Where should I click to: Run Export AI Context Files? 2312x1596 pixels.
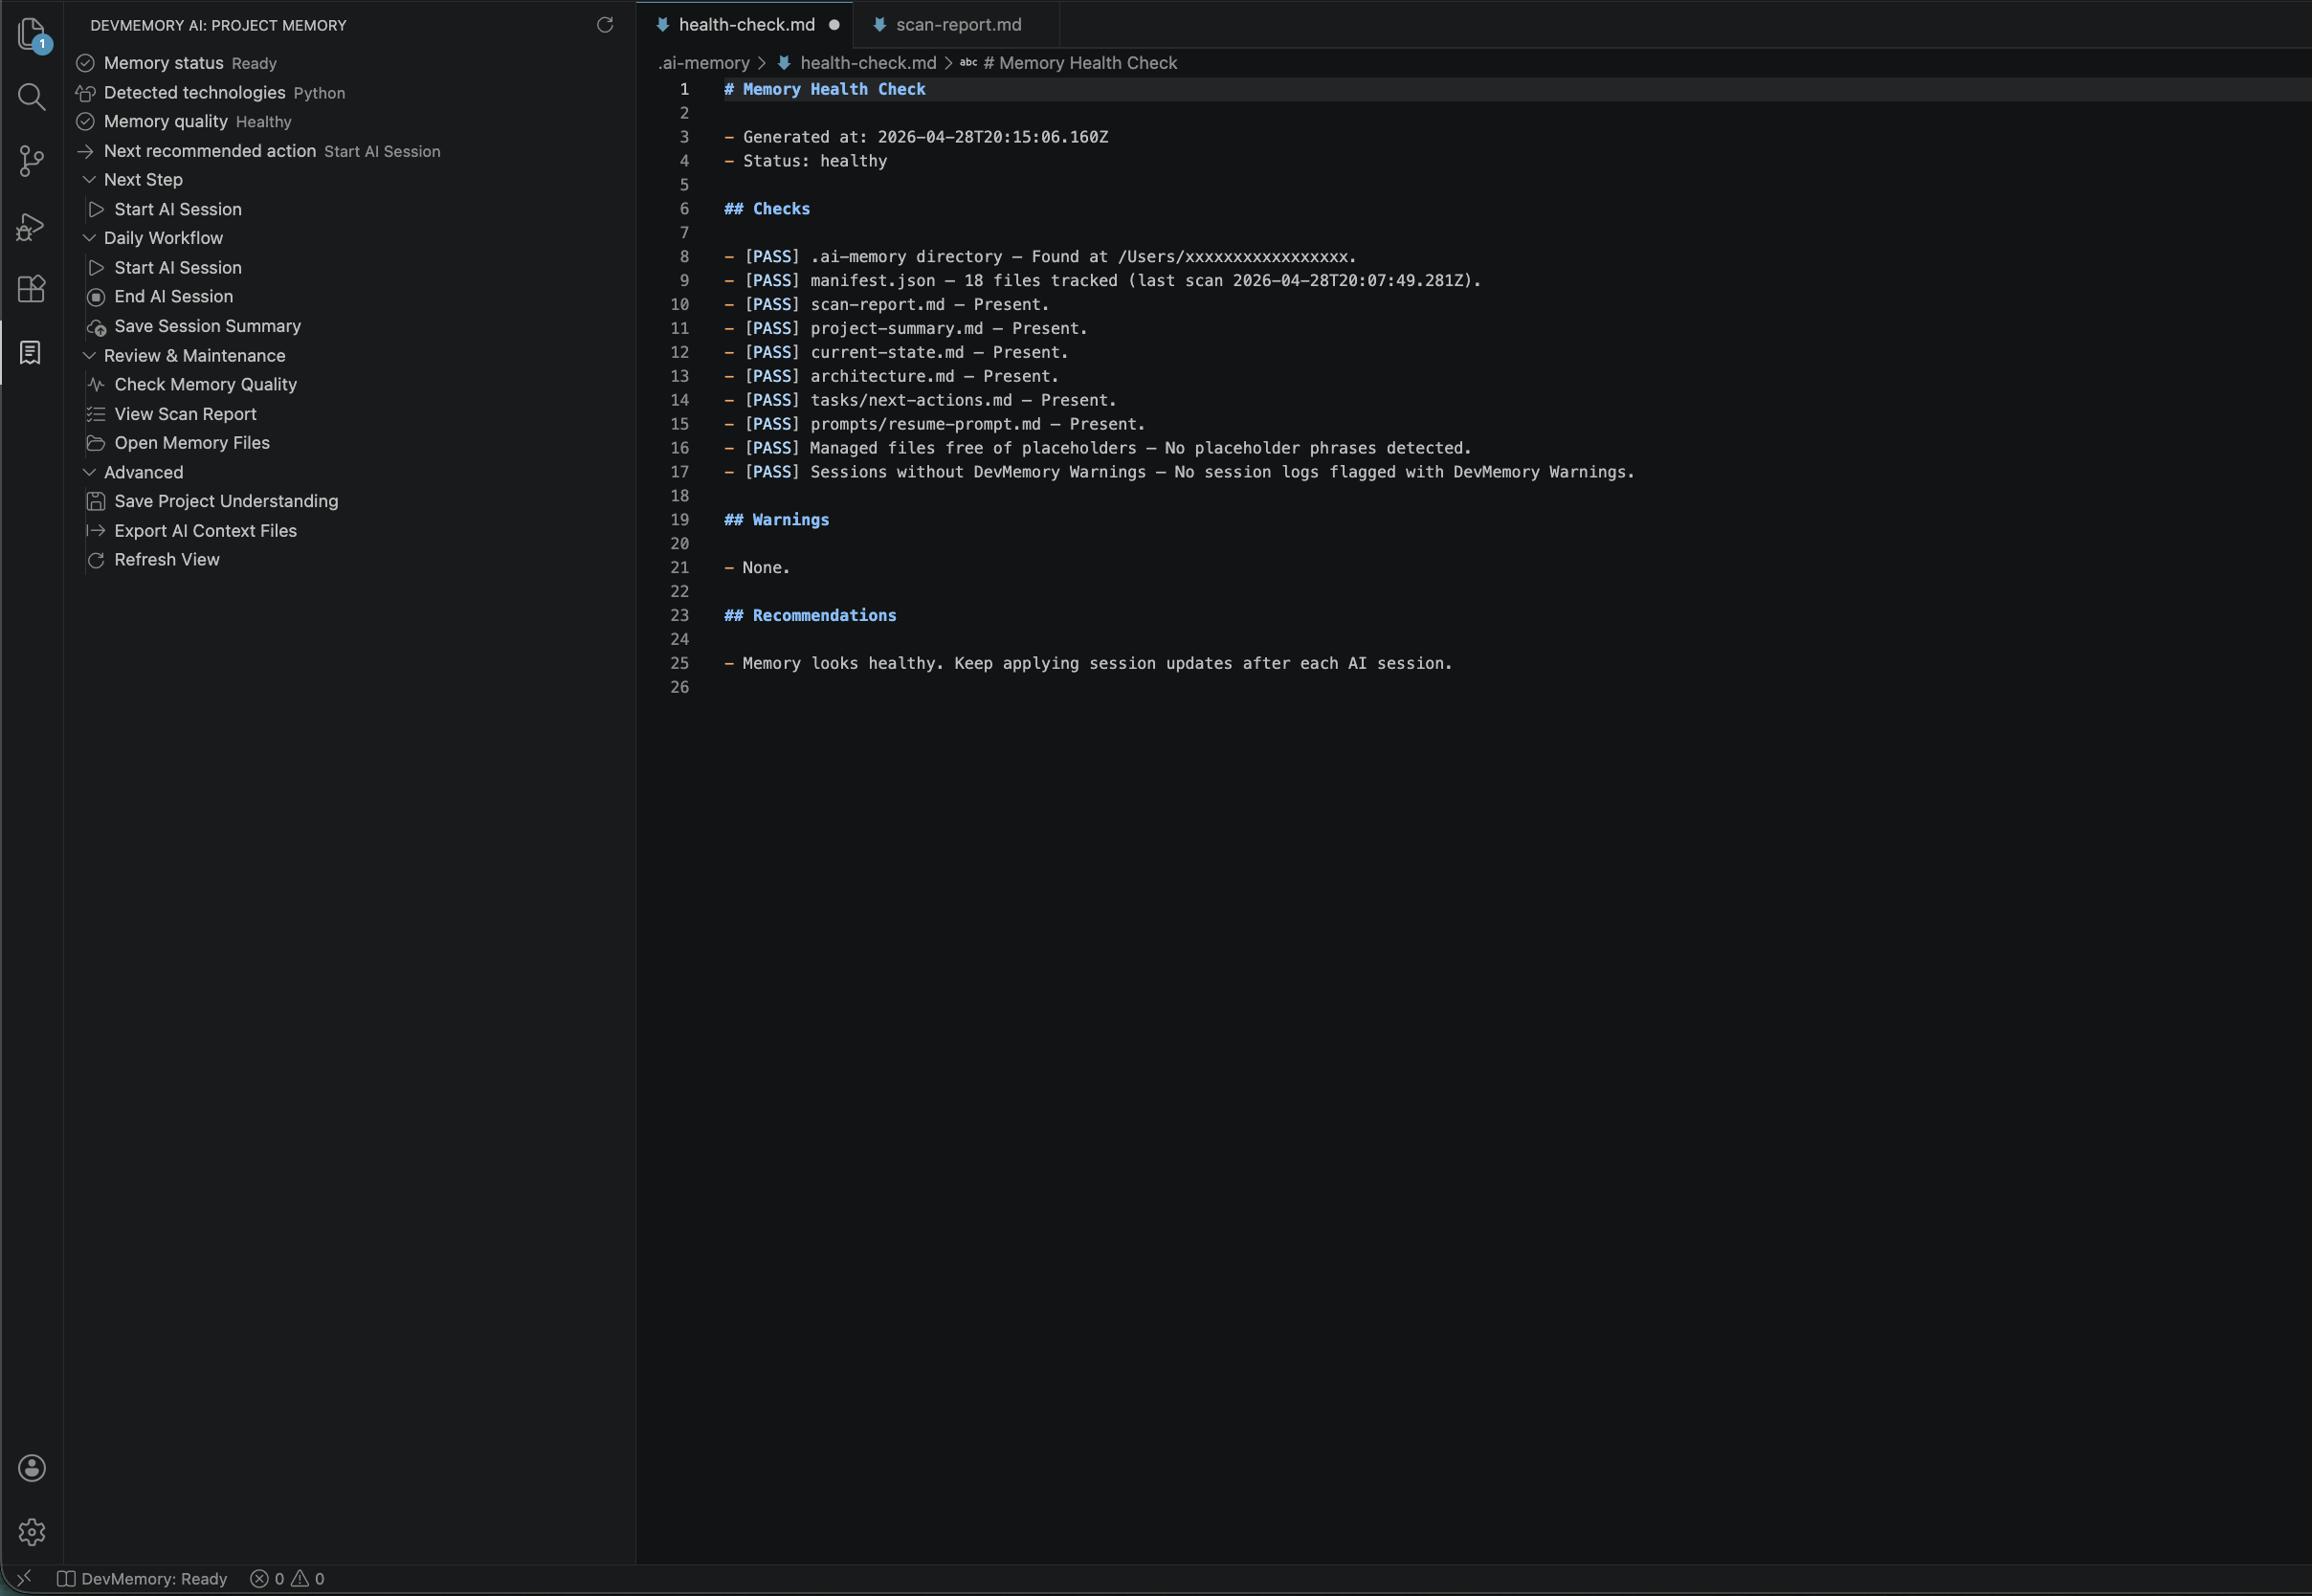click(205, 530)
